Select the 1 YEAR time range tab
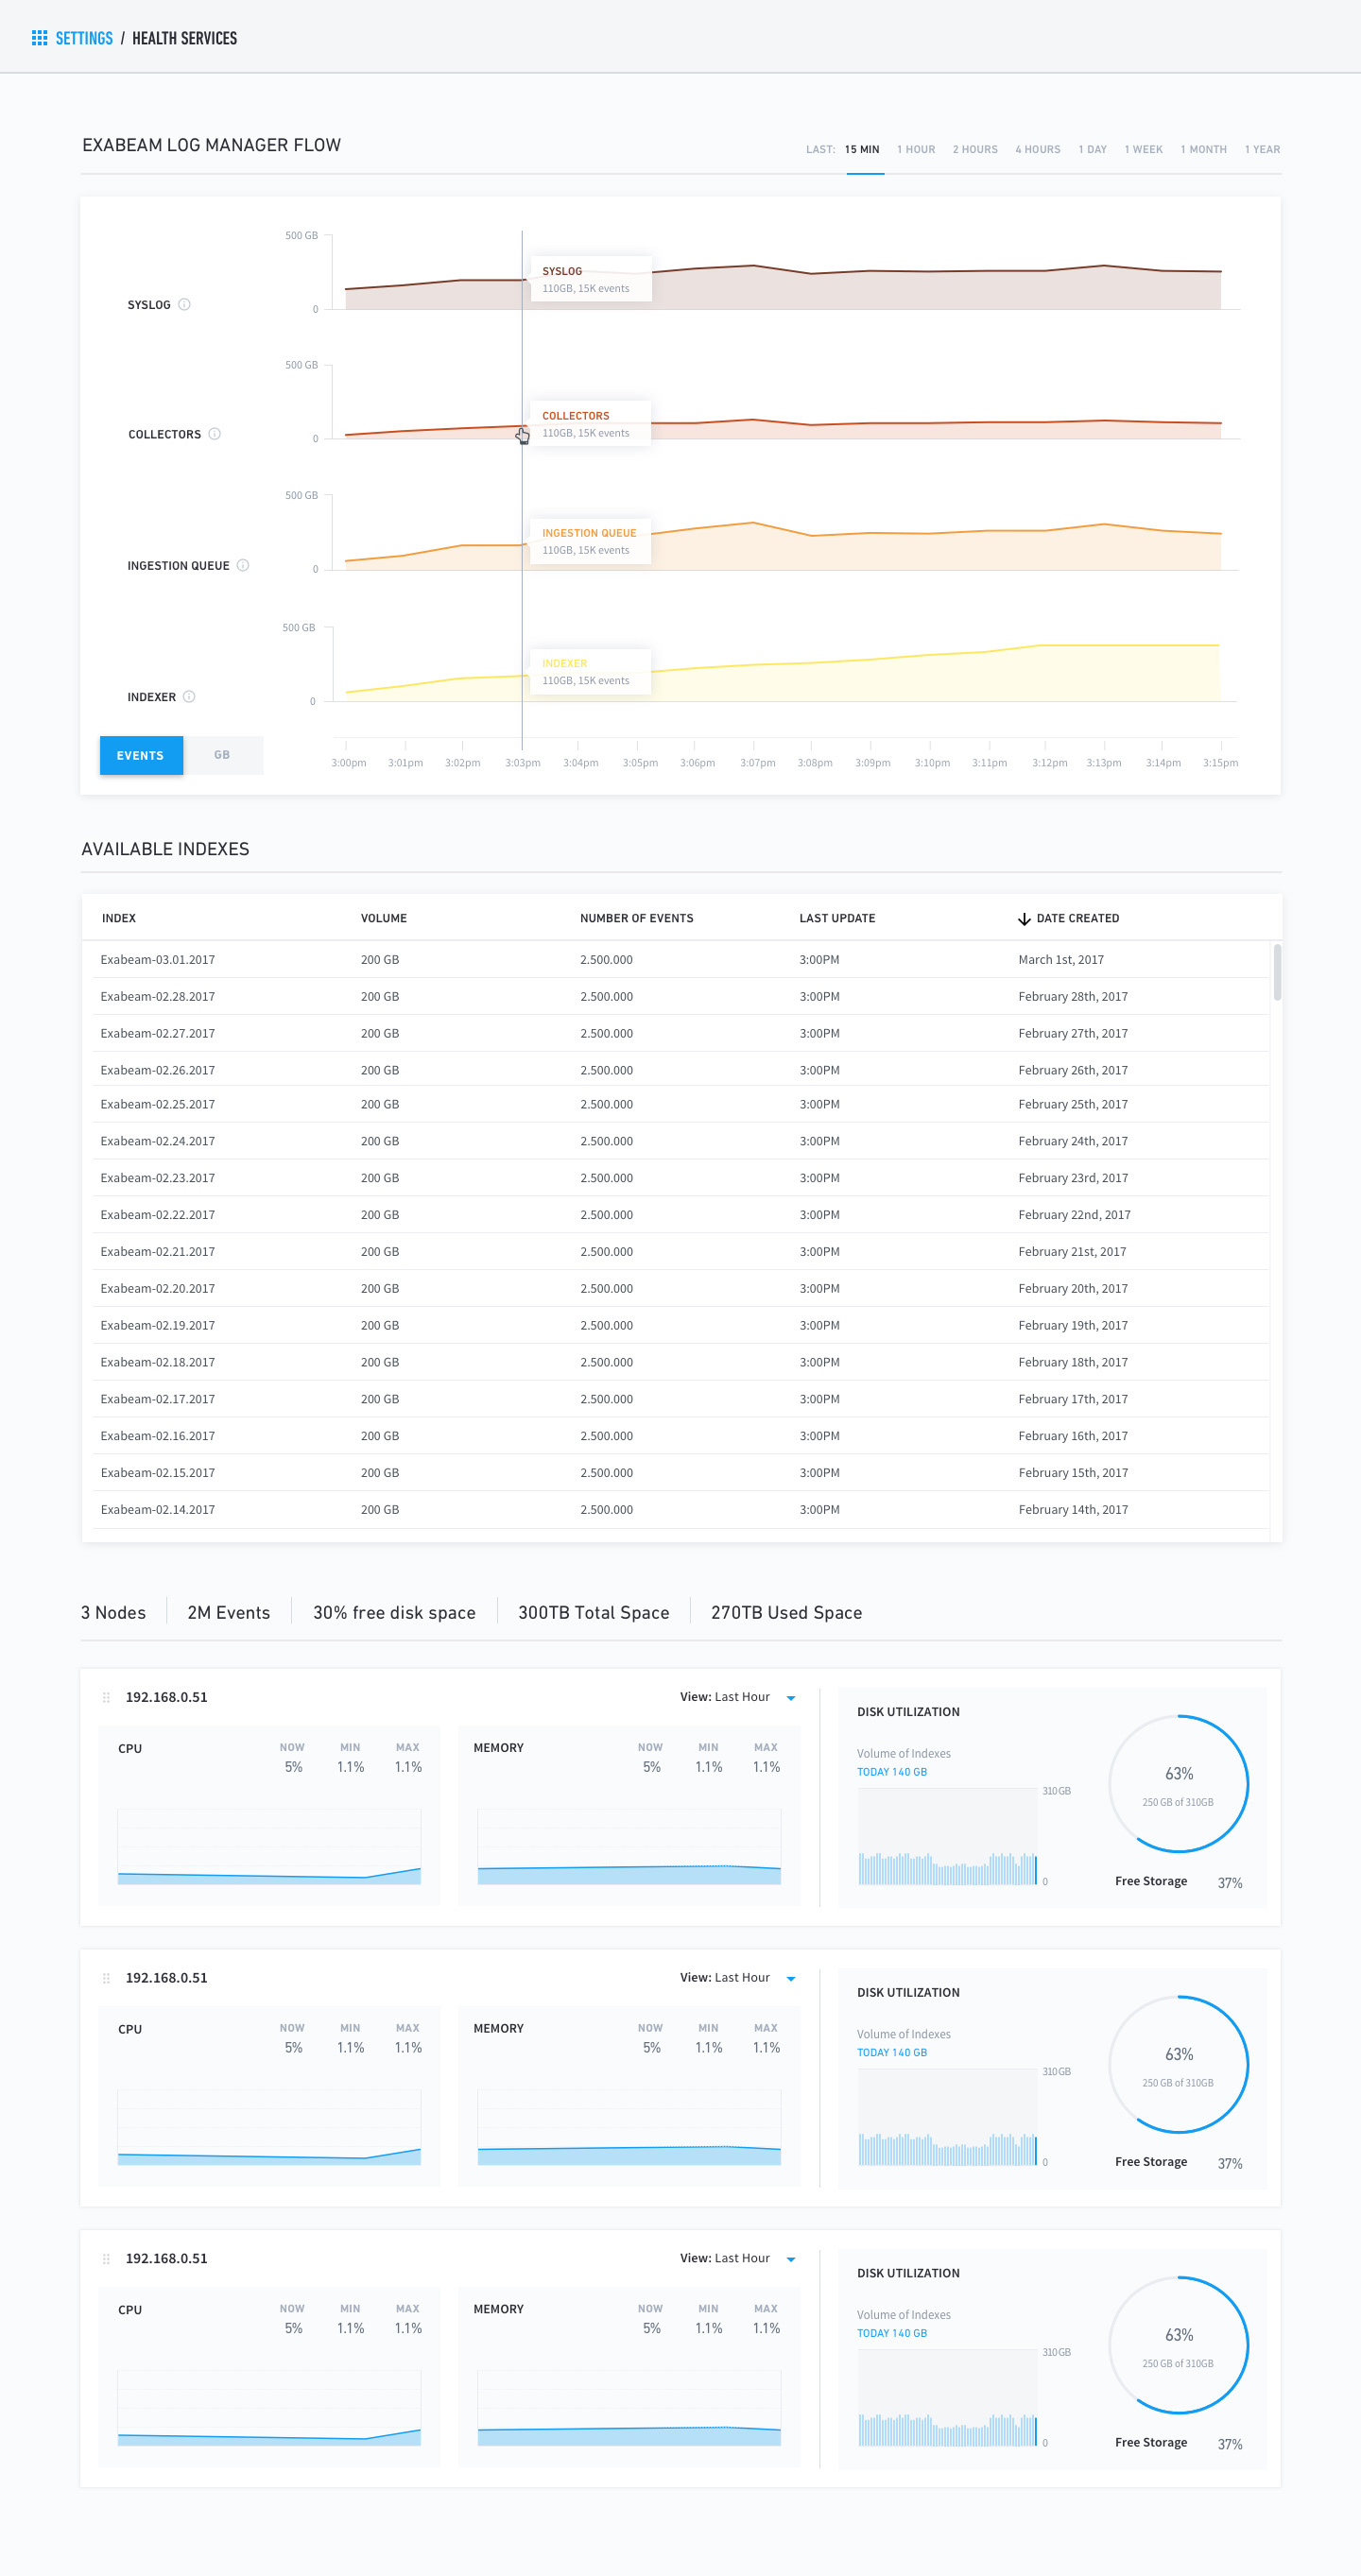This screenshot has width=1361, height=2576. point(1262,149)
